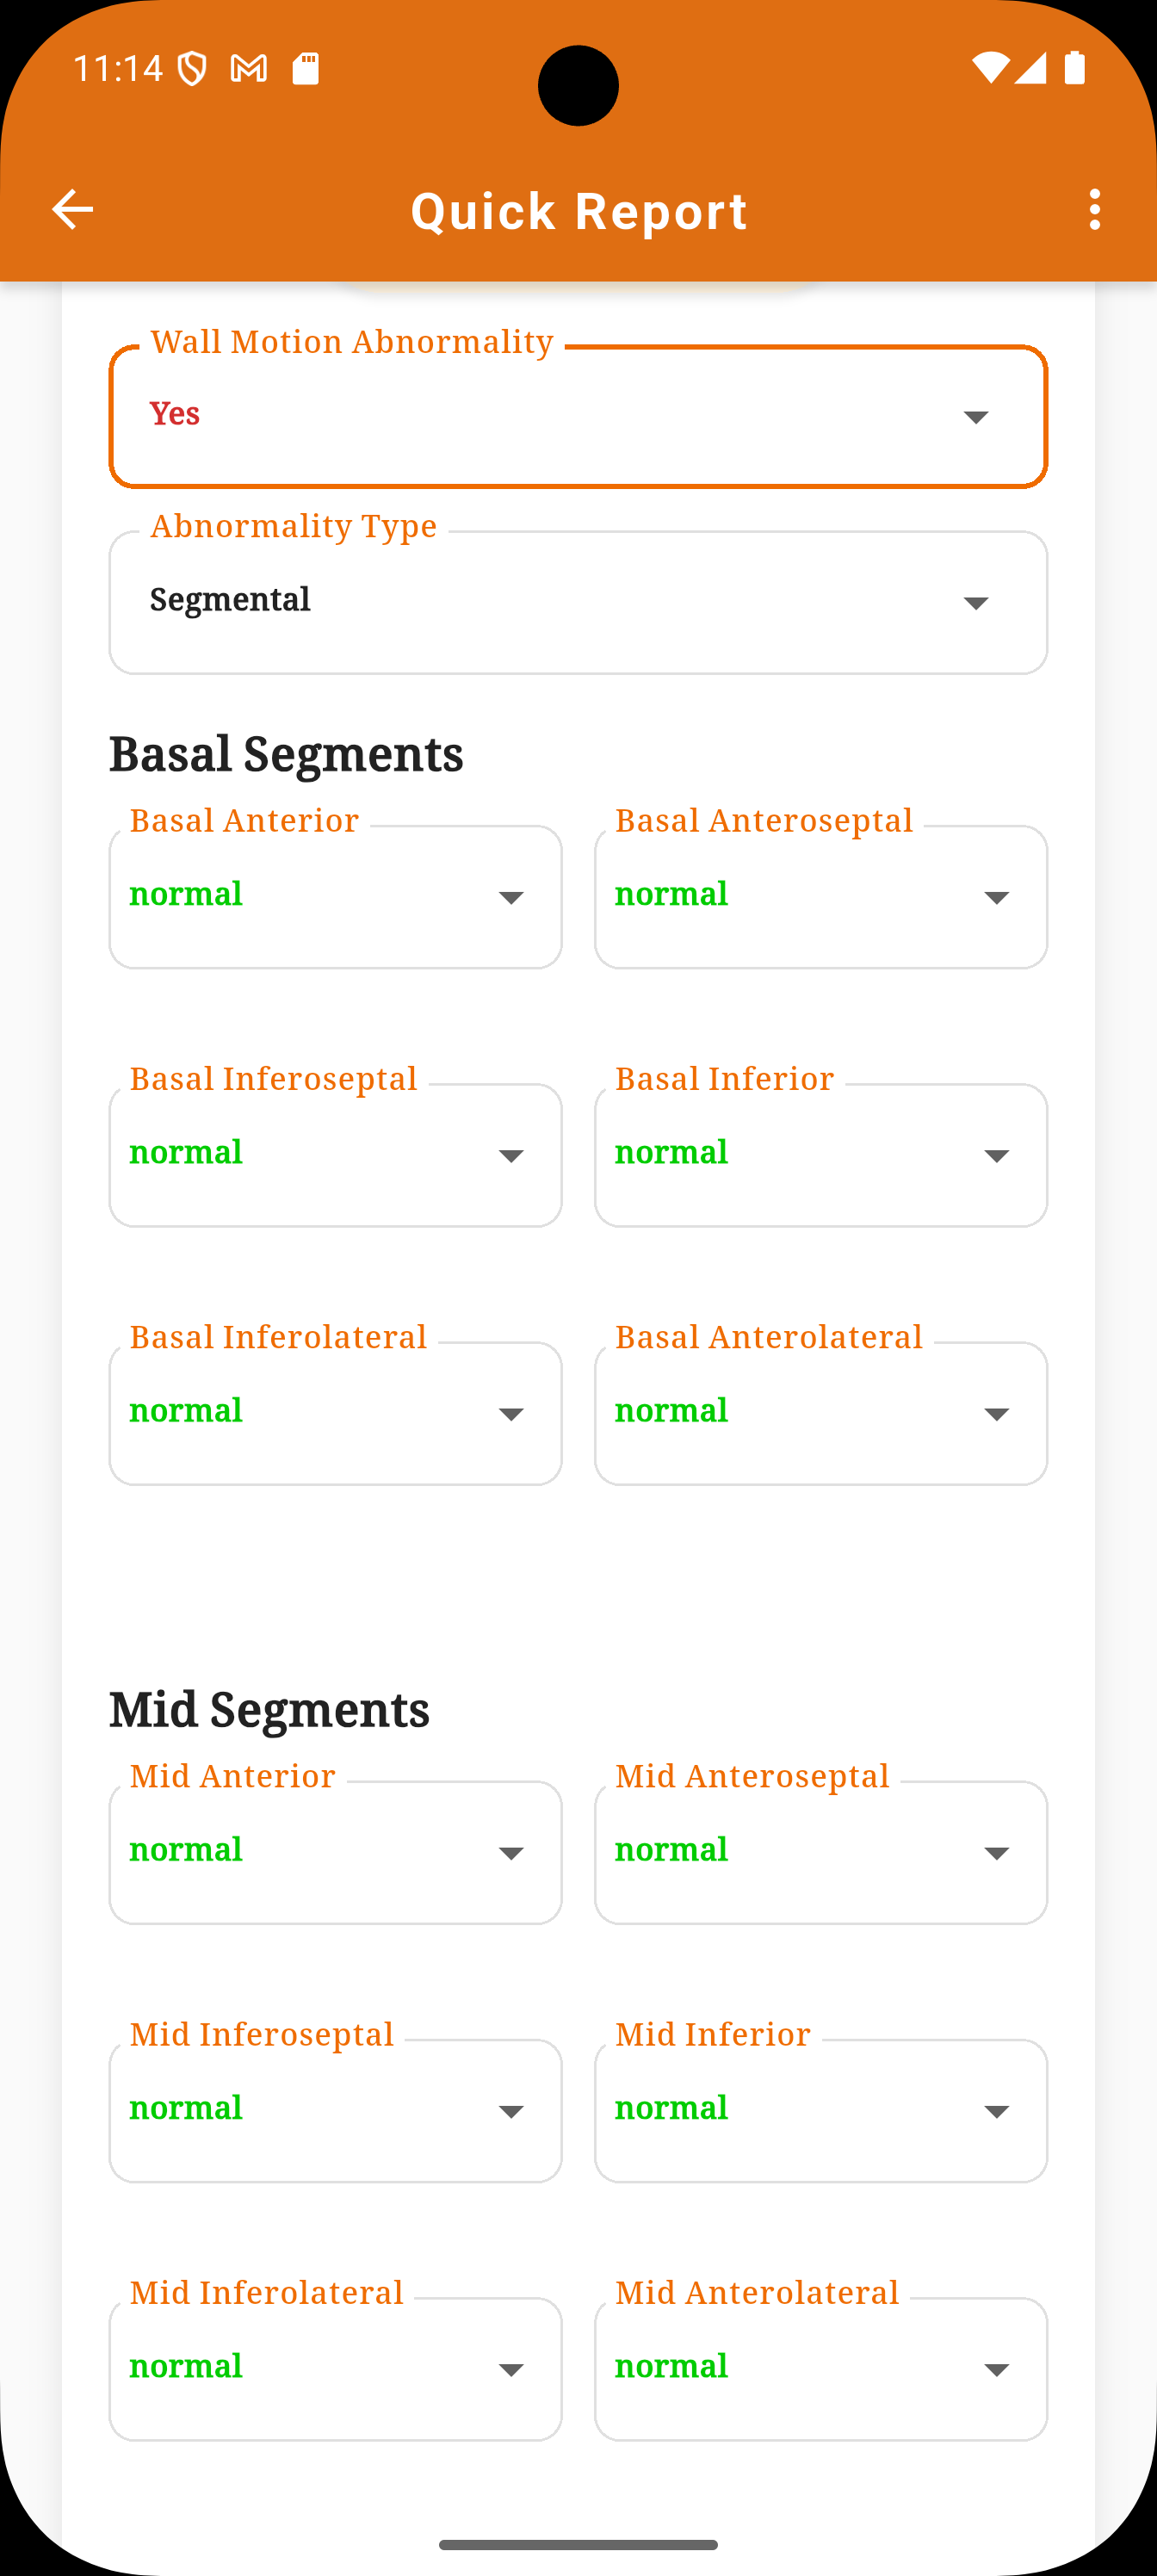Screen dimensions: 1157x2576
Task: Tap the cellular signal icon
Action: click(1030, 68)
